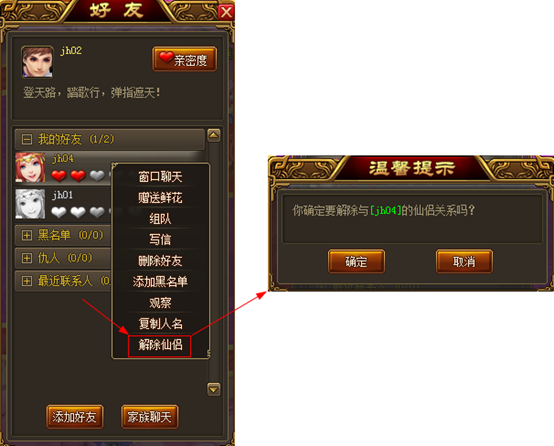Click the 取消 cancel button
554x446 pixels.
pos(464,262)
